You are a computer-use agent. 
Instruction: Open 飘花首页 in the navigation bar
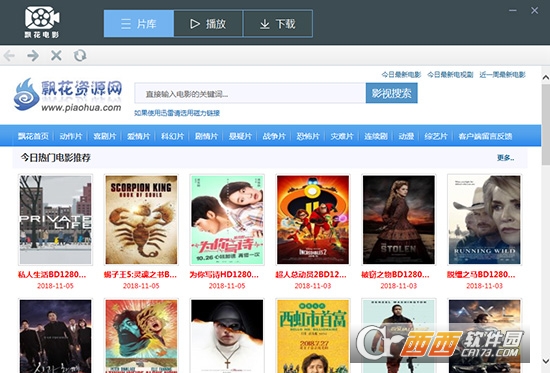tap(33, 136)
